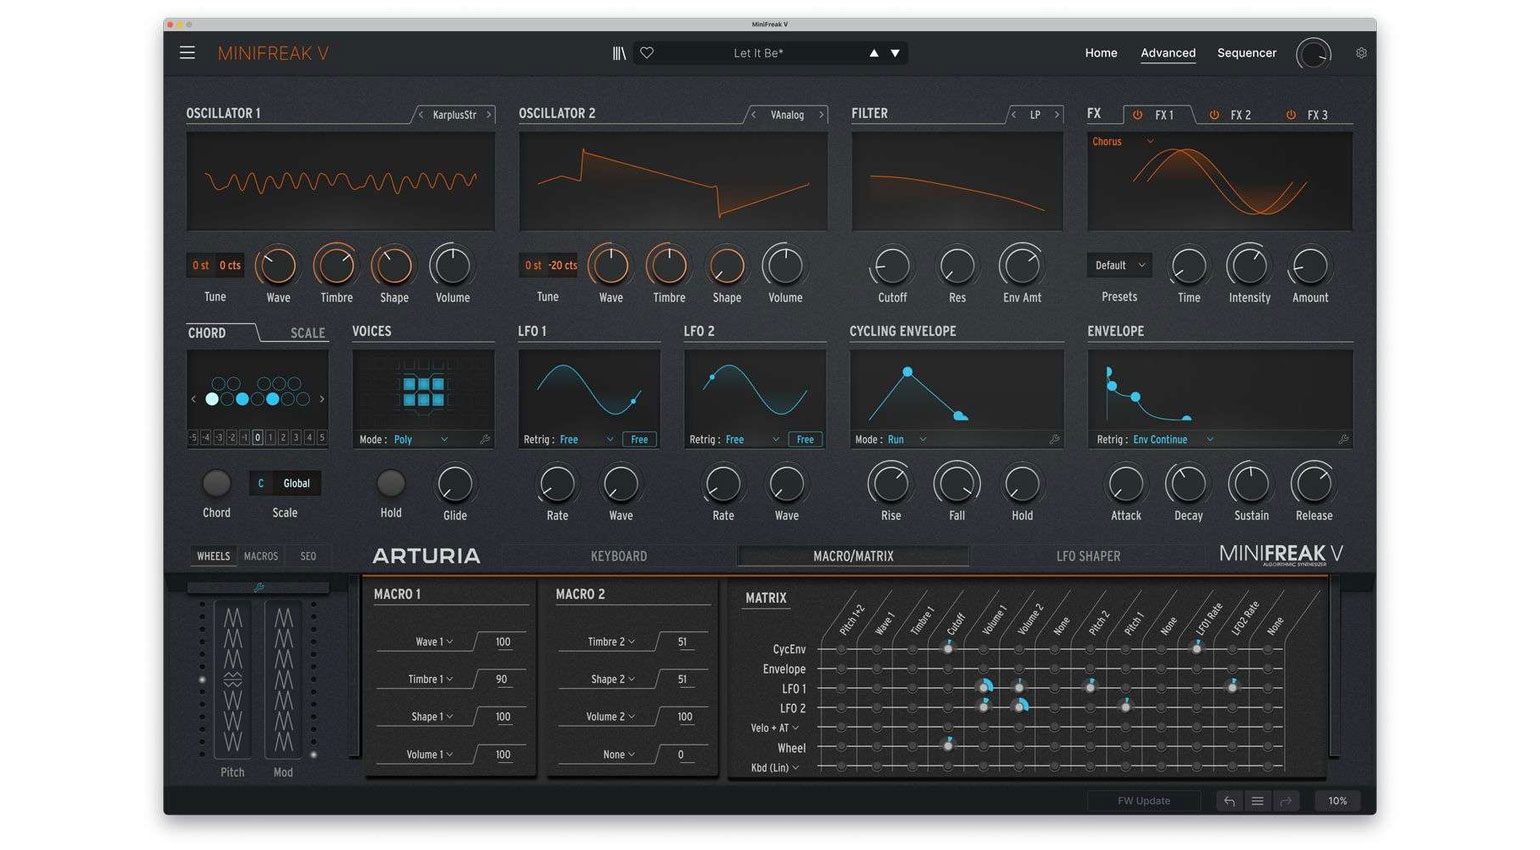Expand the Envelope Retrig Env Continue dropdown
The image size is (1540, 850).
pos(1171,440)
